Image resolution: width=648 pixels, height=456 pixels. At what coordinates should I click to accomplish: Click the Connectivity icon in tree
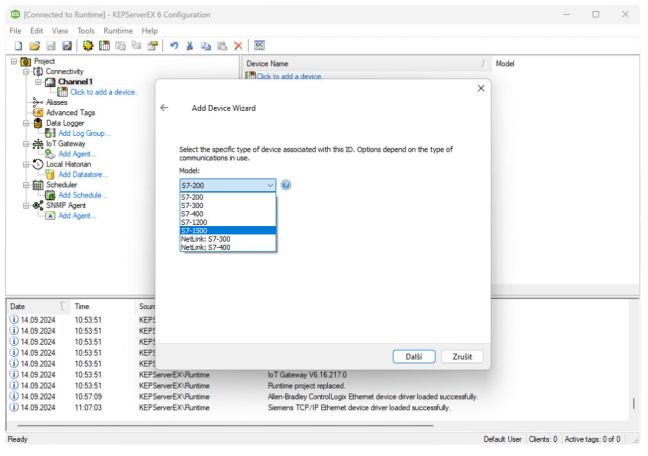pos(38,72)
